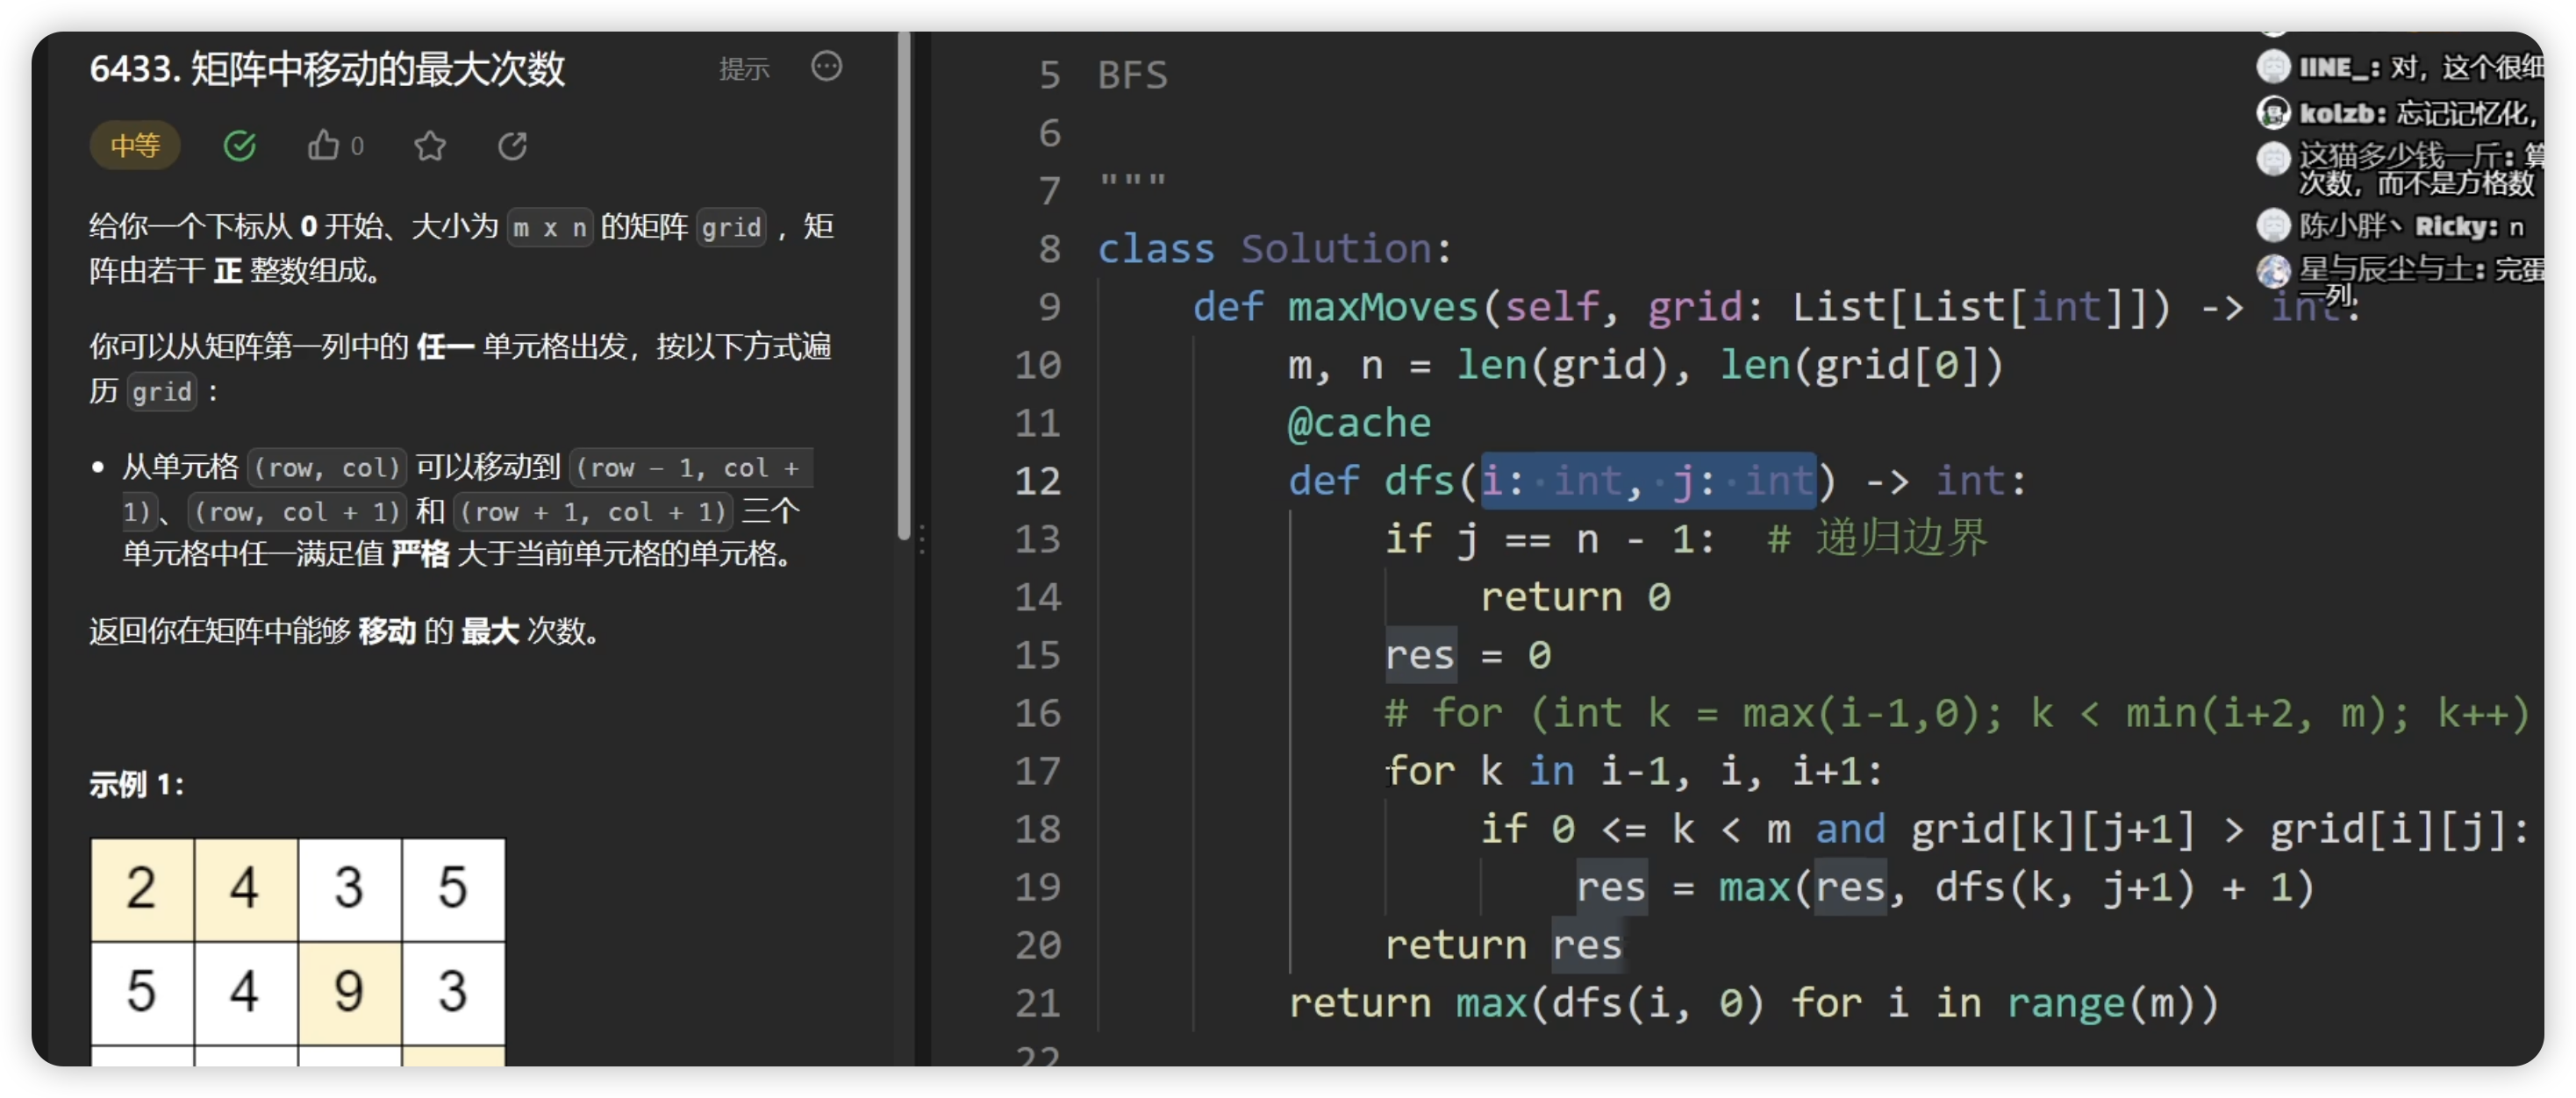
Task: Click the grid cell containing 9
Action: 350,993
